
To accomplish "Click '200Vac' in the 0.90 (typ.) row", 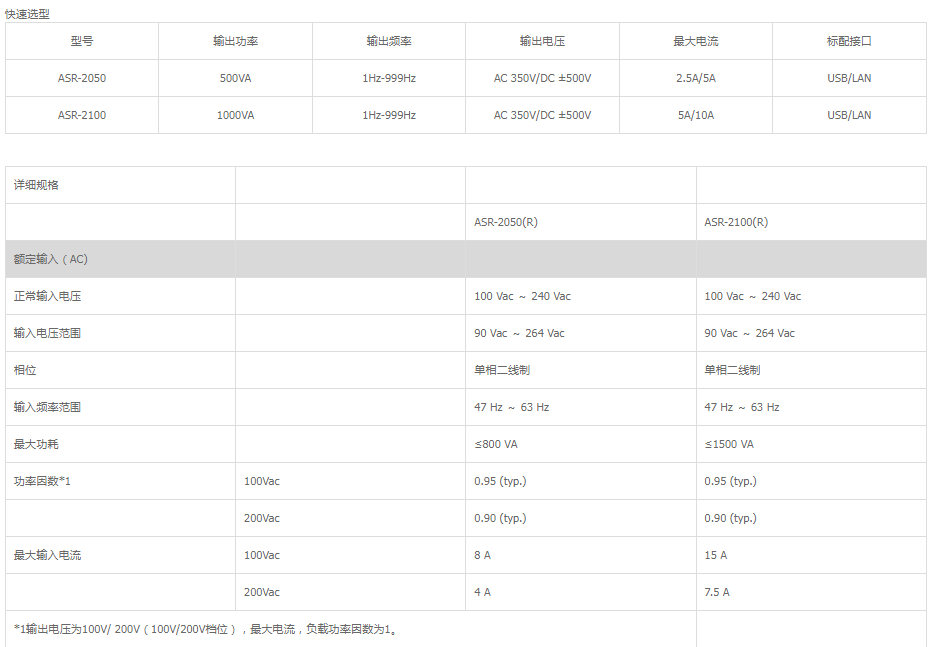I will click(x=262, y=518).
